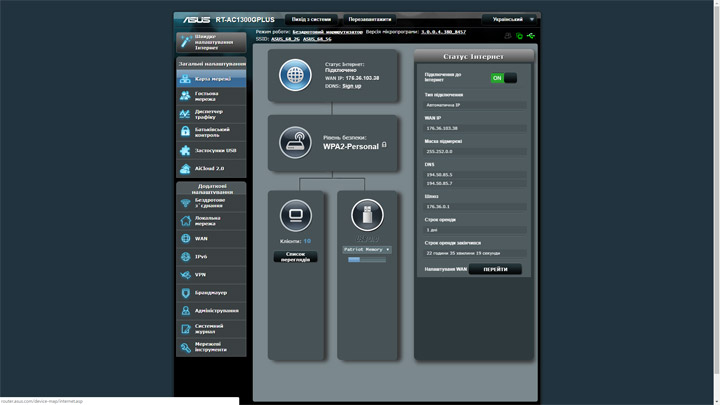Open the Український language dropdown
This screenshot has height=405, width=720.
pos(510,20)
